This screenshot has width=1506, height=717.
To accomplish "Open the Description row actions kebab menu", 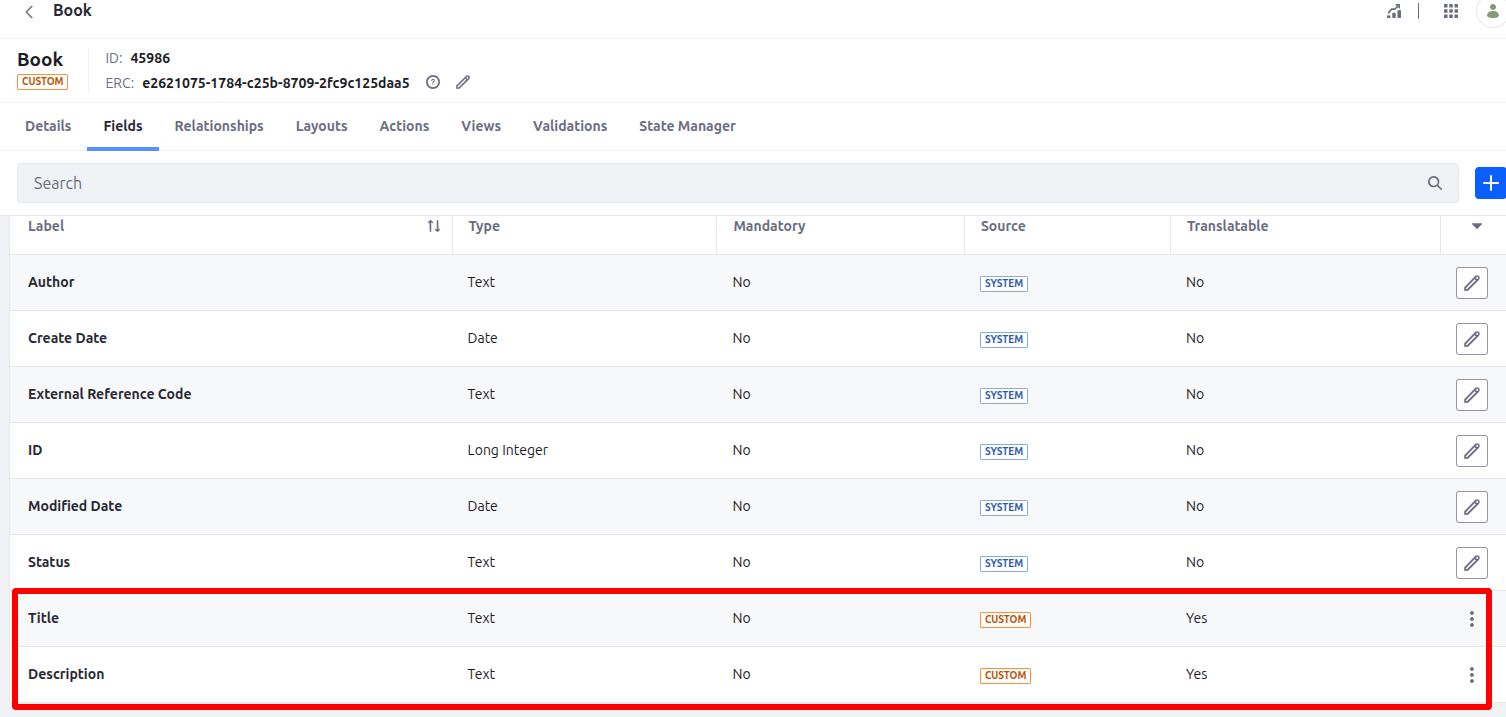I will tap(1471, 675).
